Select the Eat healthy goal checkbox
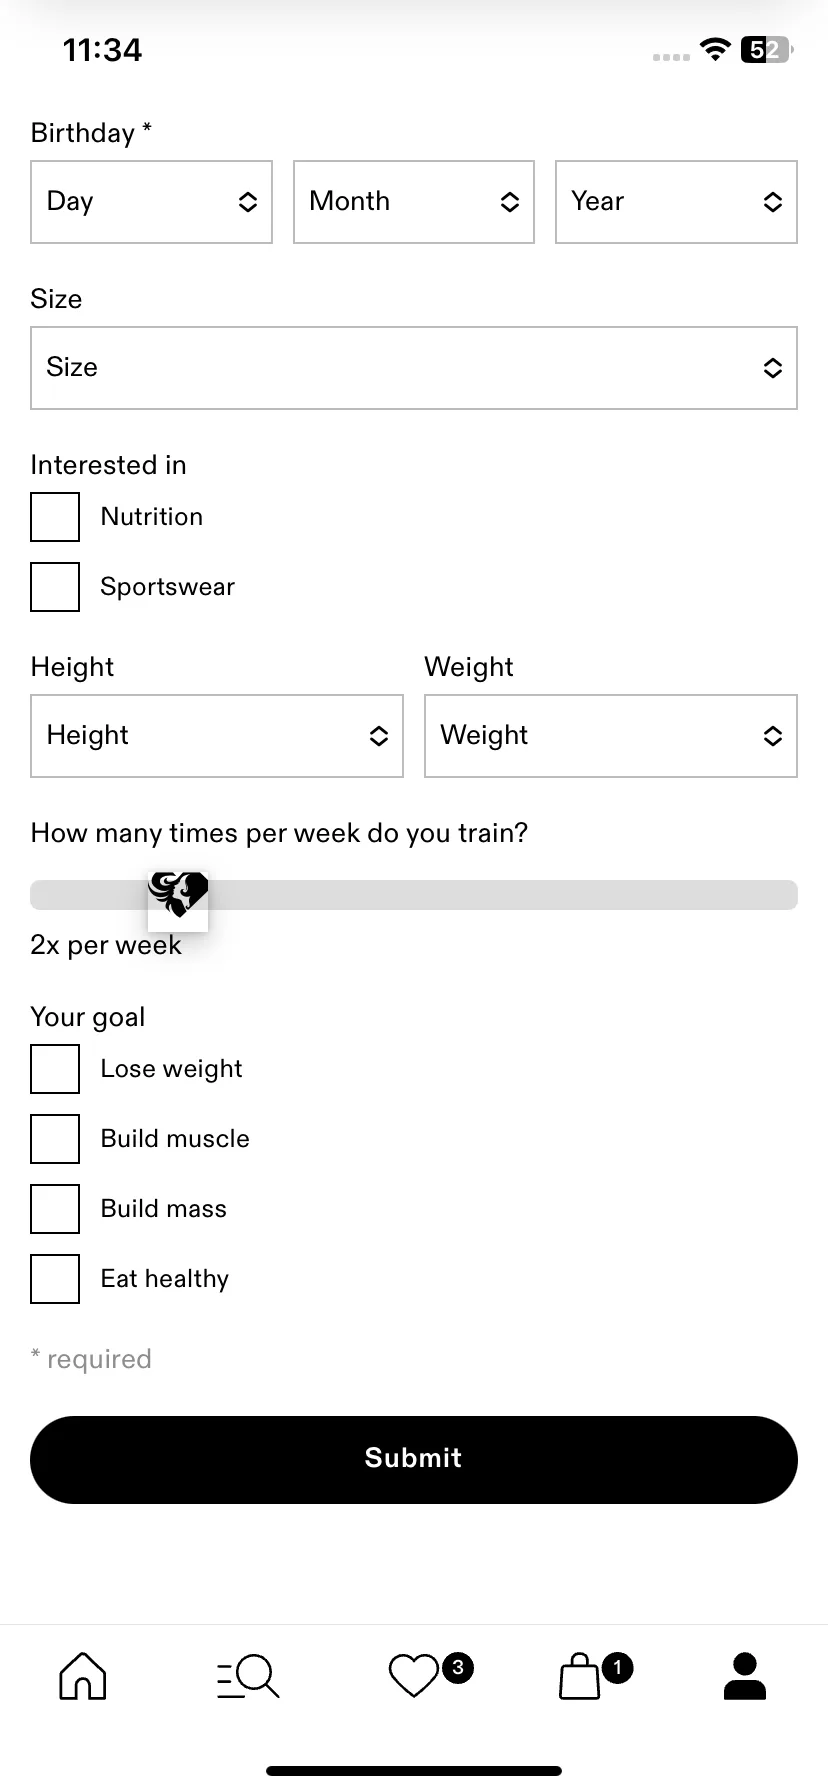Viewport: 828px width, 1792px height. coord(55,1279)
